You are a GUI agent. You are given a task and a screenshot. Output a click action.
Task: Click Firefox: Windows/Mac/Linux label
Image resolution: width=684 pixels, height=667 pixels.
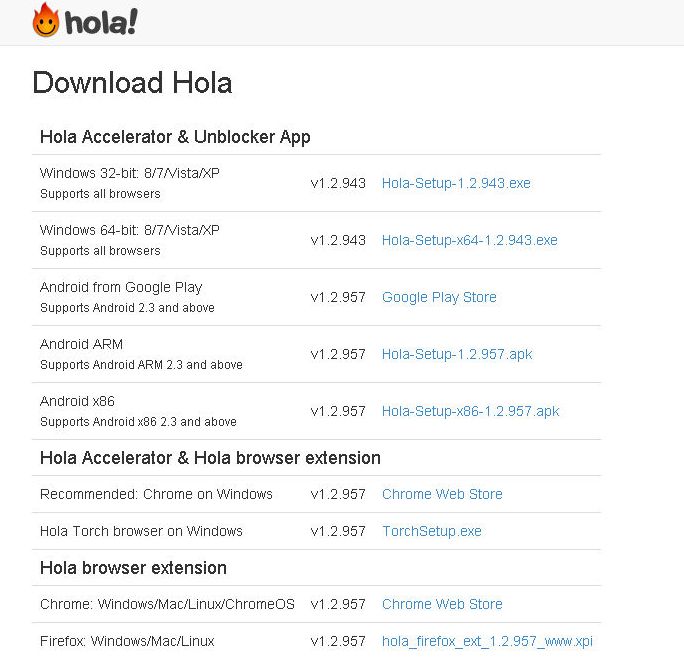pyautogui.click(x=127, y=641)
